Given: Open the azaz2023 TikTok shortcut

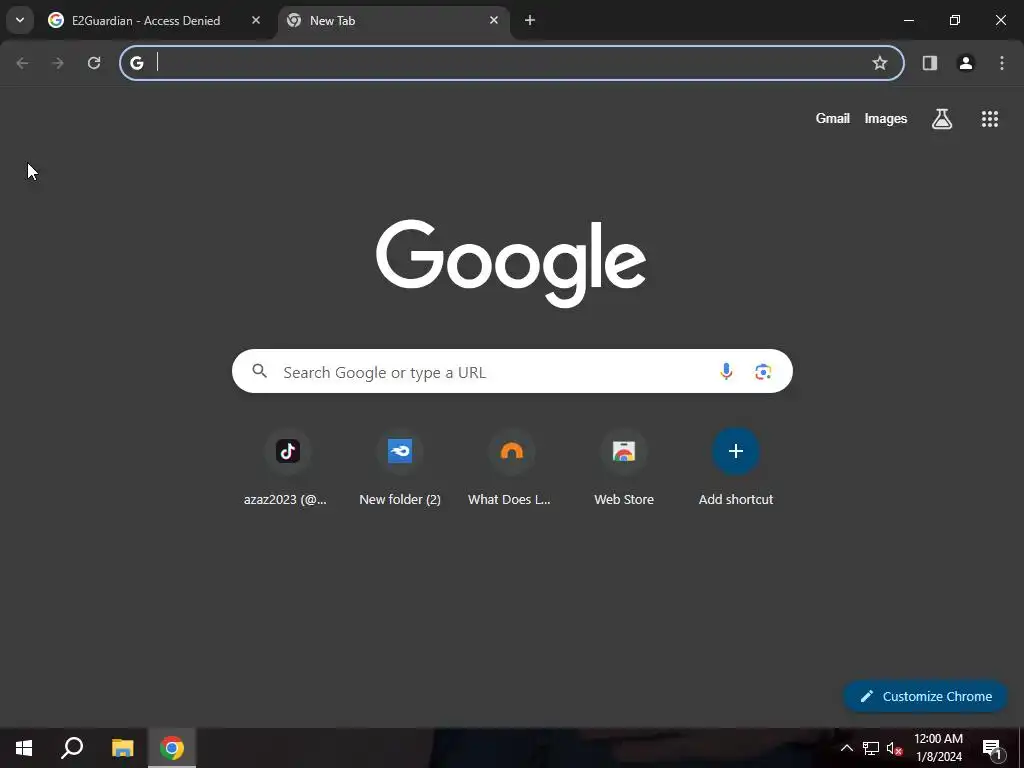Looking at the screenshot, I should [287, 451].
